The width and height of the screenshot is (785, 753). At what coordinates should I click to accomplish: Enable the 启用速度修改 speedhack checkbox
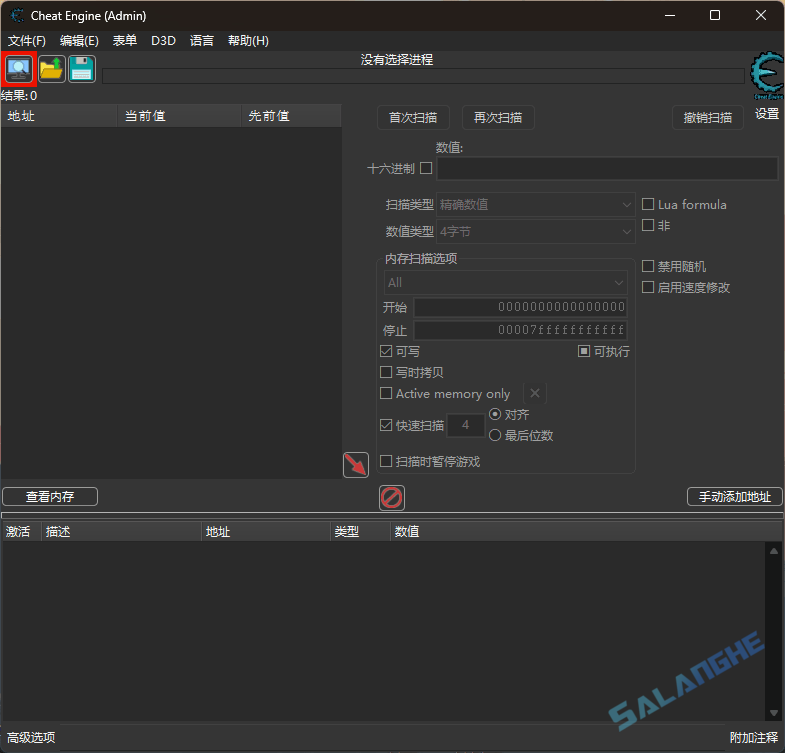(x=648, y=287)
